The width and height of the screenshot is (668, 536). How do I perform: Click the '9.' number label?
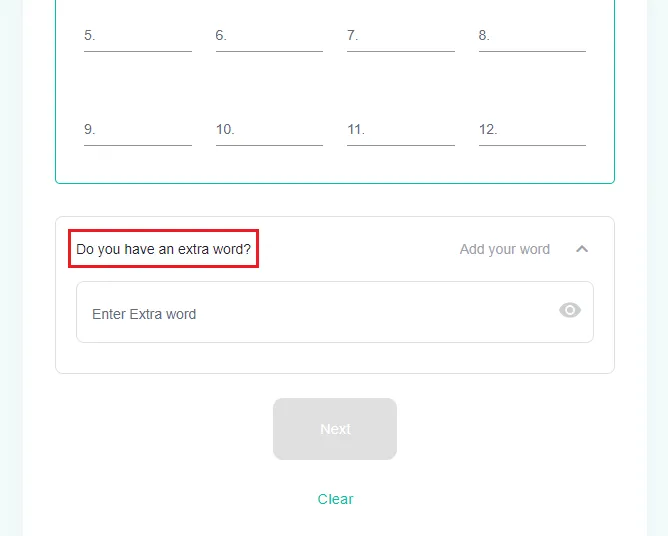click(x=89, y=130)
